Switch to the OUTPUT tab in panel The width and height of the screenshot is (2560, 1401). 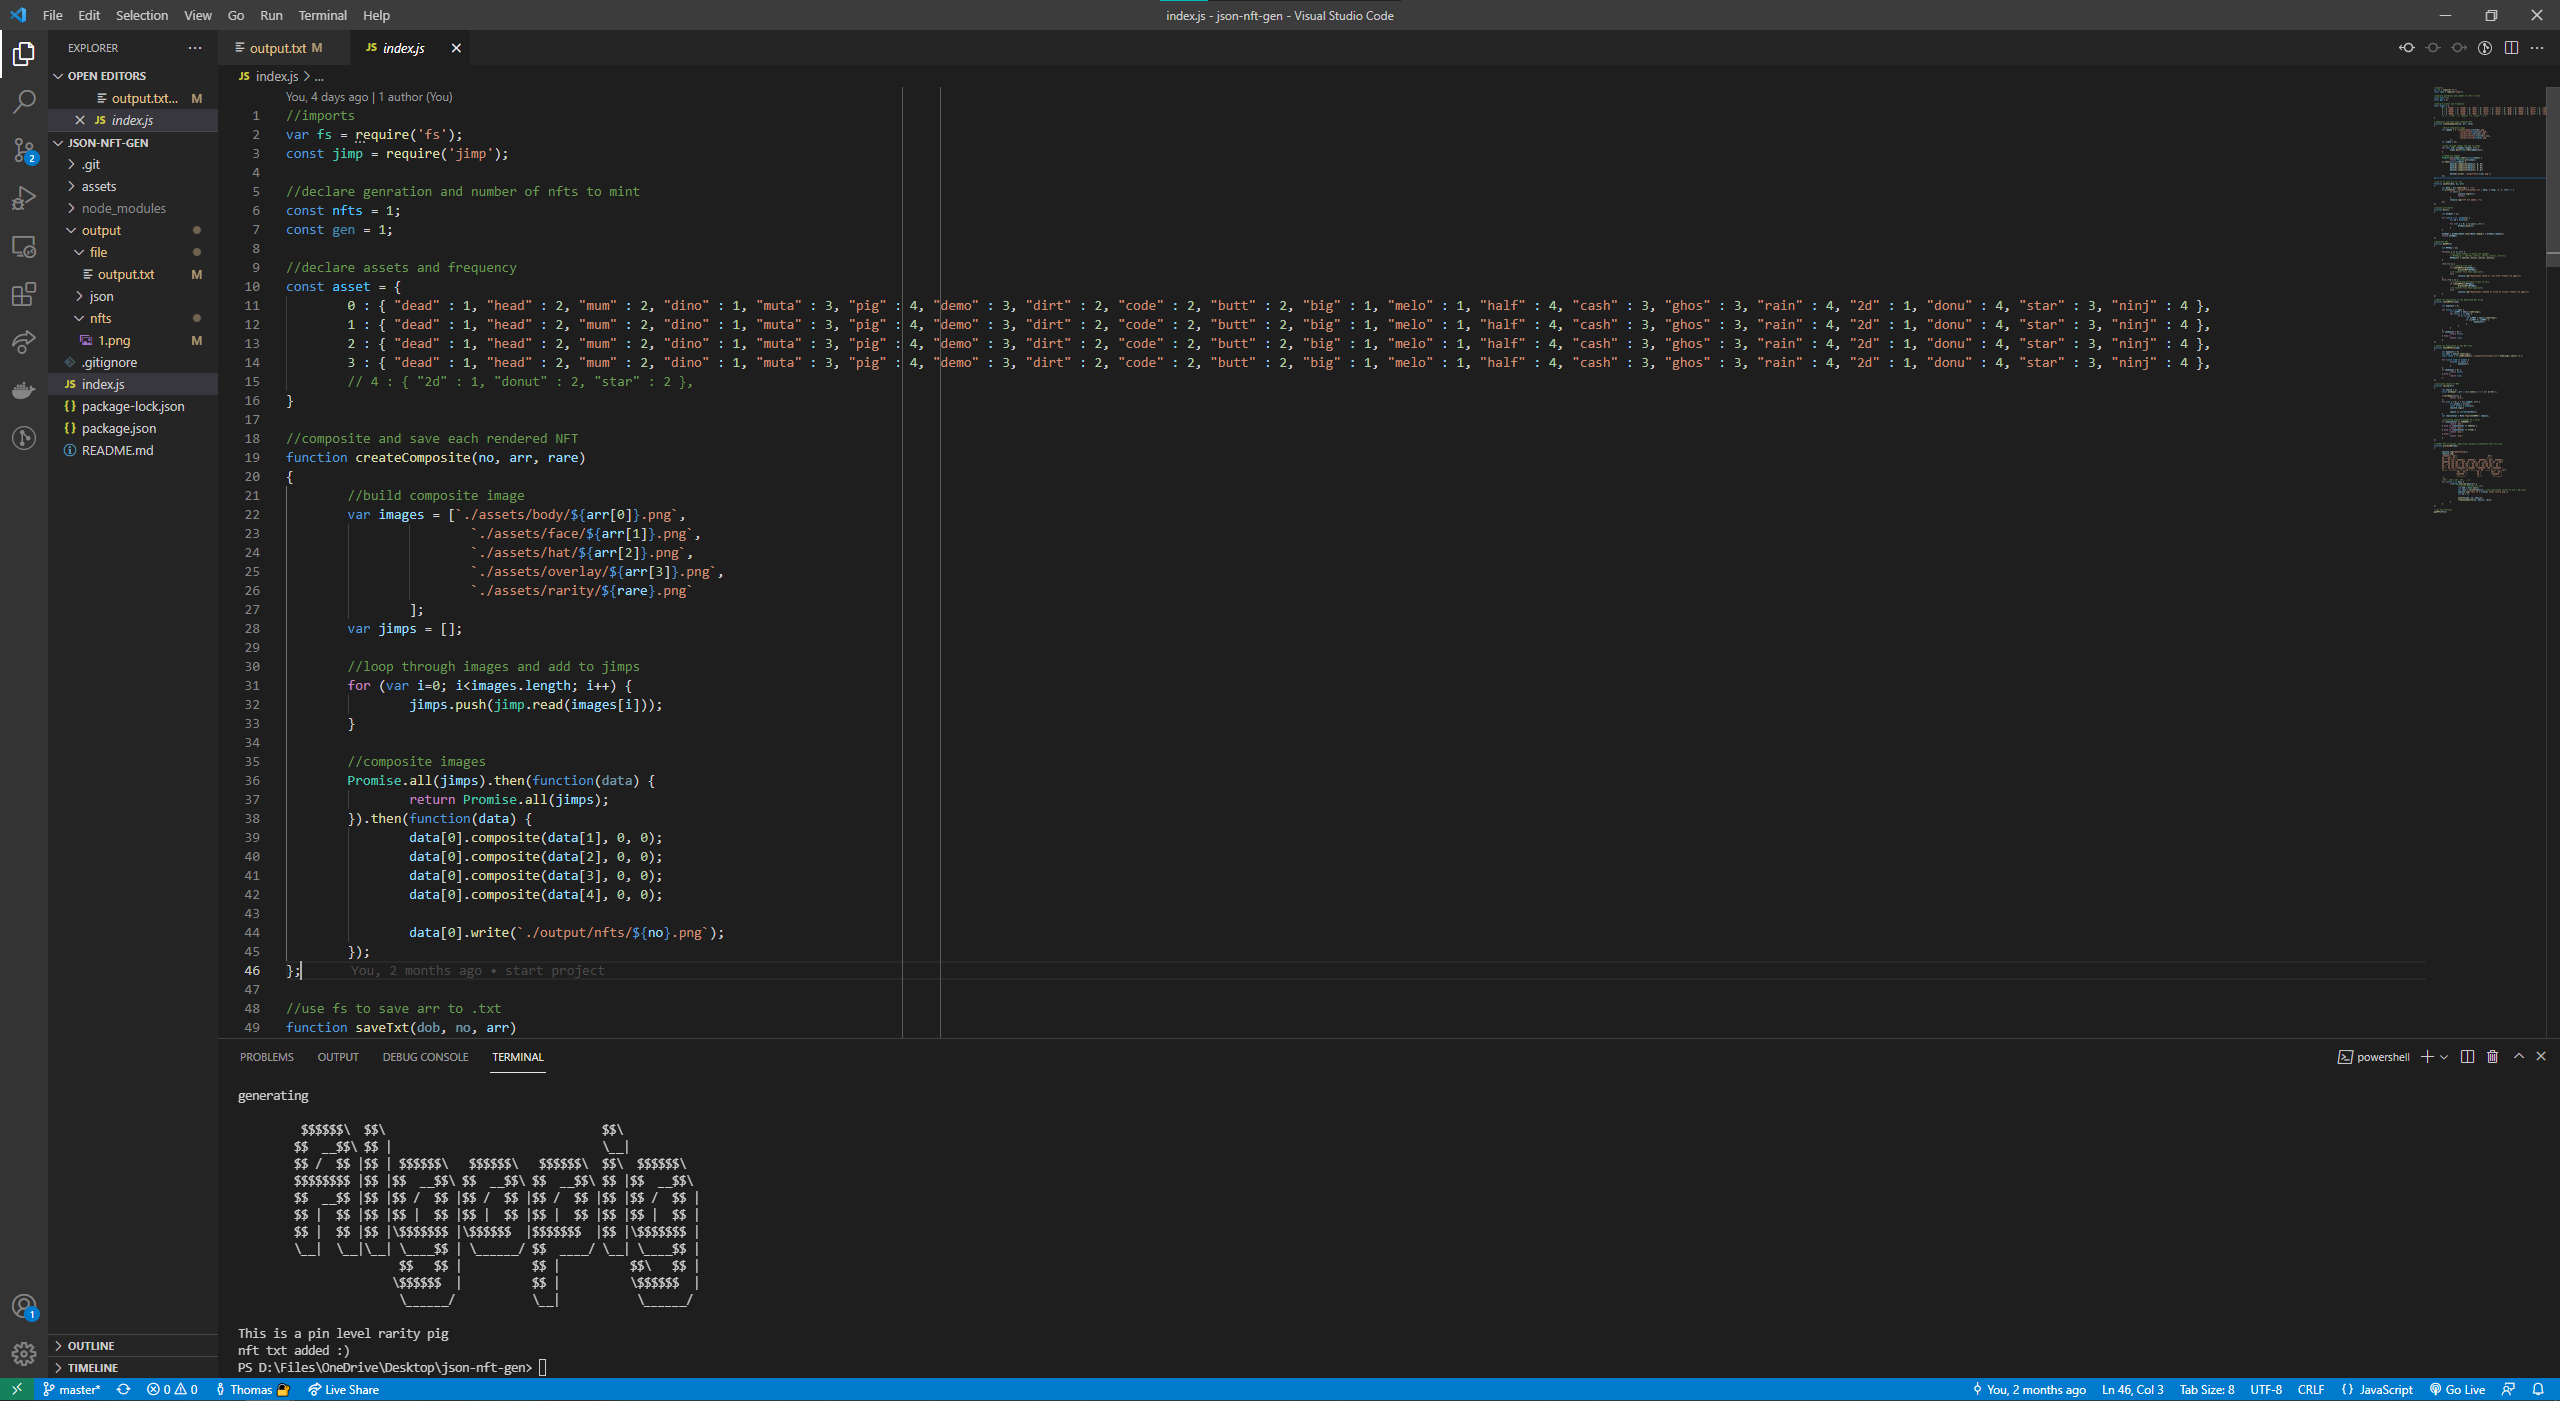(x=338, y=1056)
